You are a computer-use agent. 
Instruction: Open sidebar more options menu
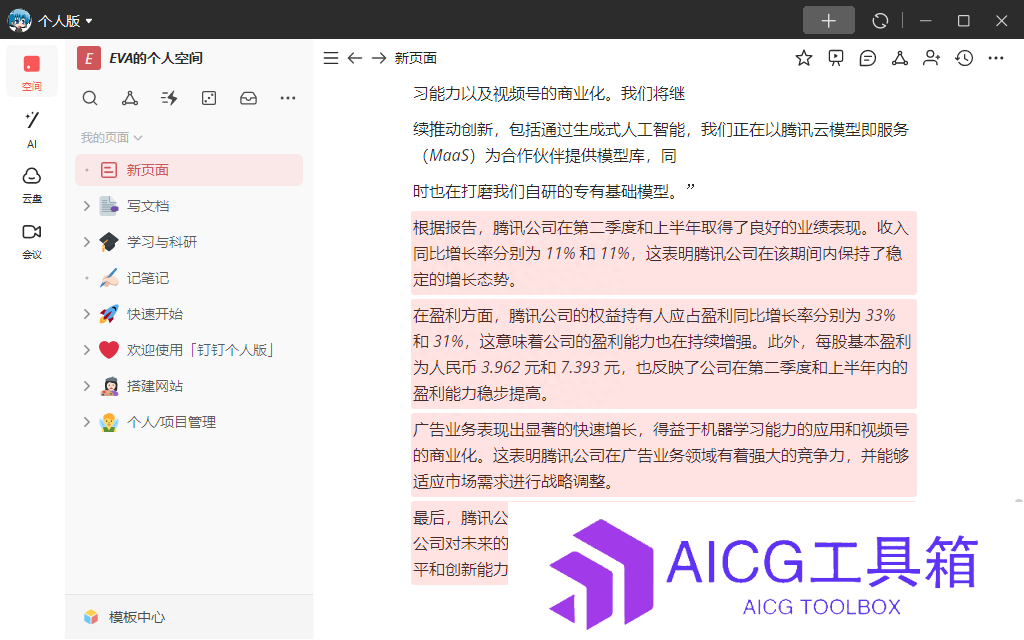coord(288,98)
